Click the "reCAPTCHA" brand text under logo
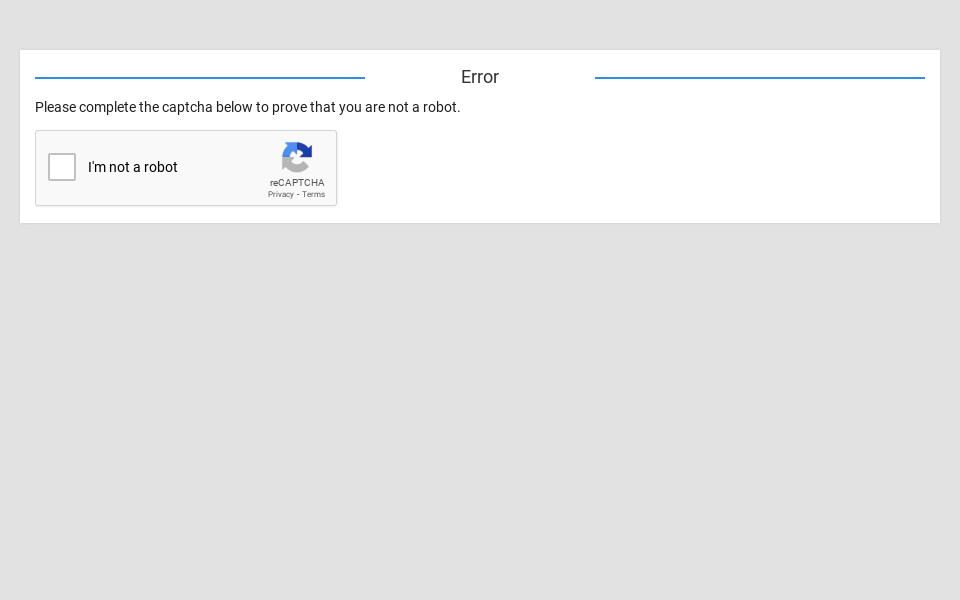 point(297,183)
